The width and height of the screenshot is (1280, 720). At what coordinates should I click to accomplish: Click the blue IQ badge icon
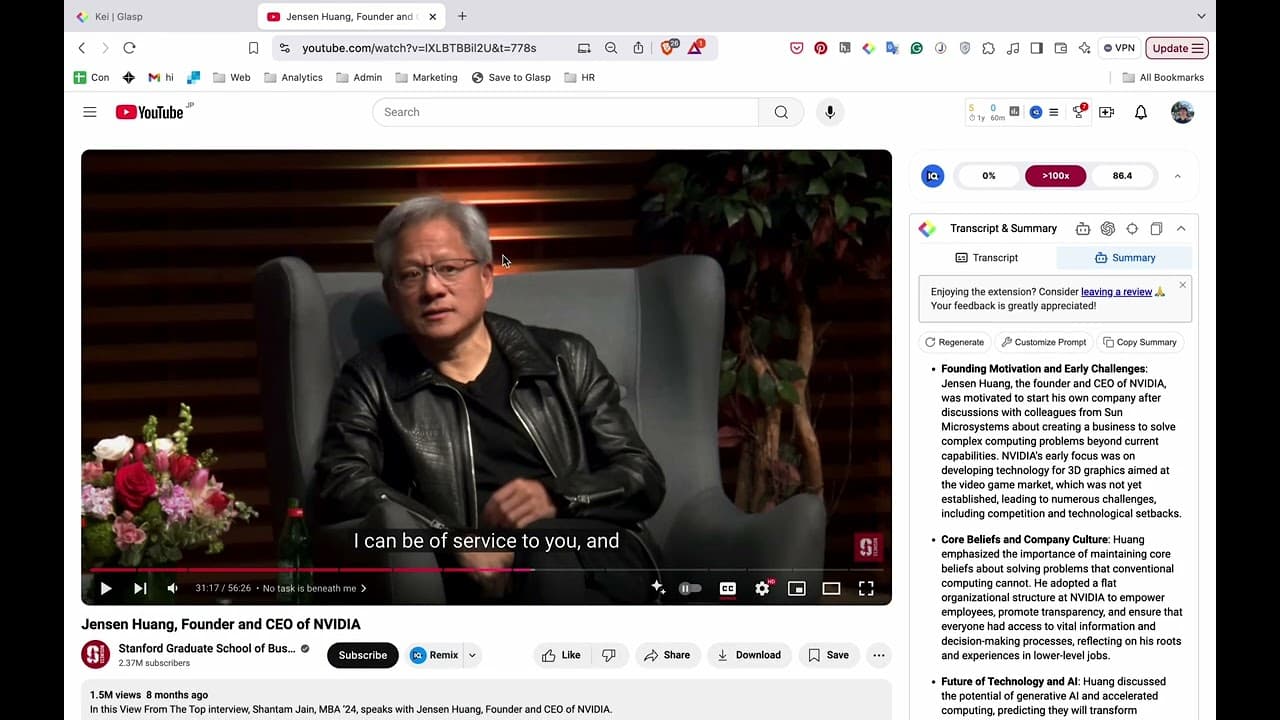933,176
